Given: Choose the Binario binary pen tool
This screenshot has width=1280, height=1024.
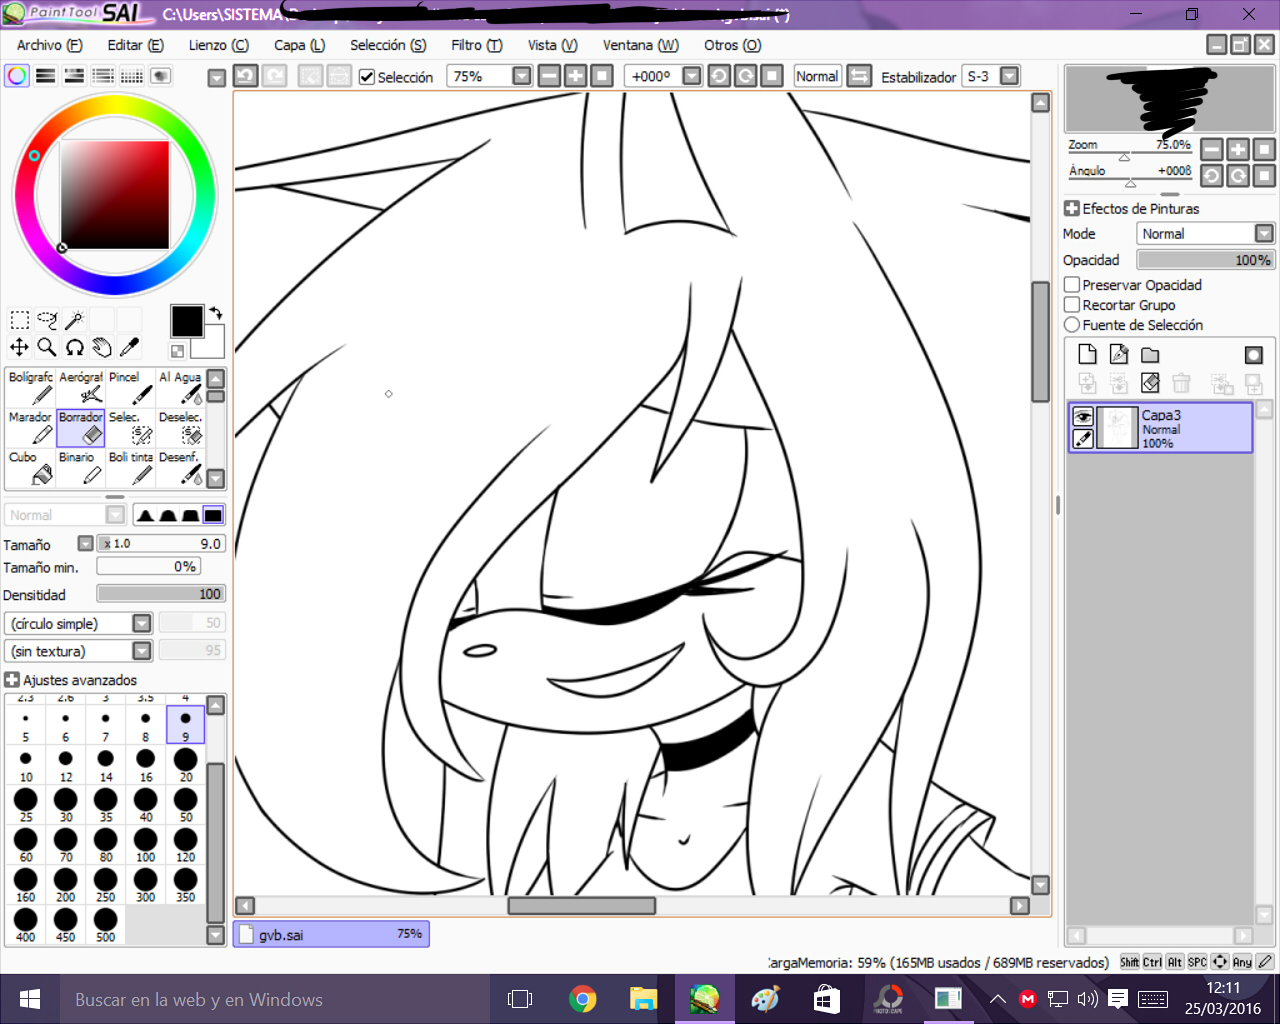Looking at the screenshot, I should pos(81,468).
